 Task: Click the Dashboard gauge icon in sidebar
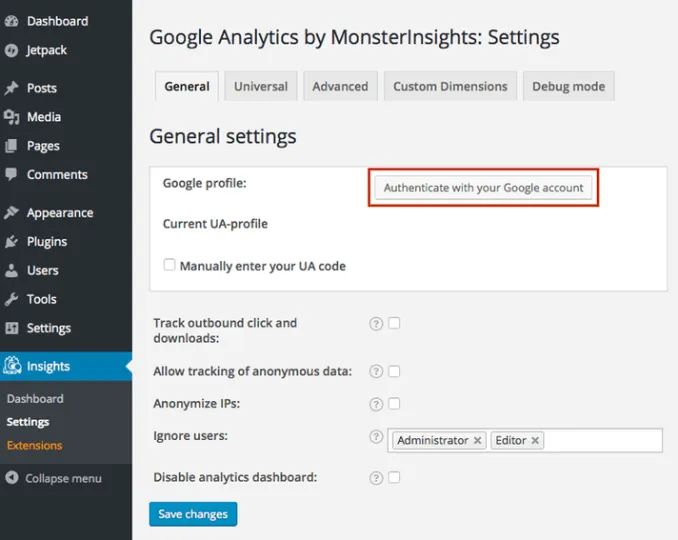point(12,21)
